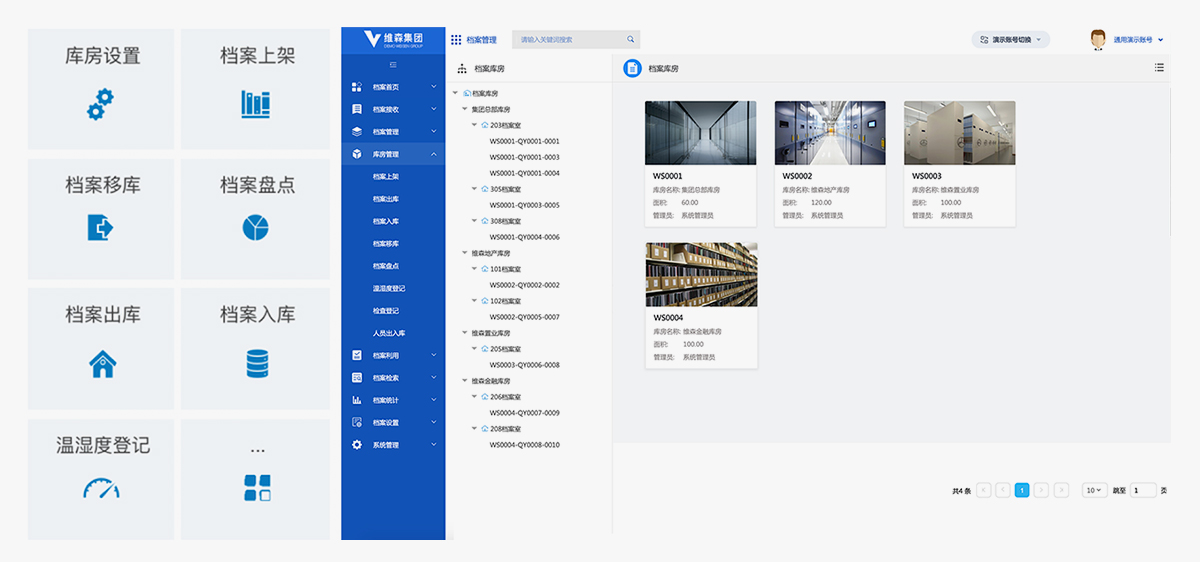Open the nine-dot app grid icon
Image resolution: width=1200 pixels, height=562 pixels.
coord(456,40)
